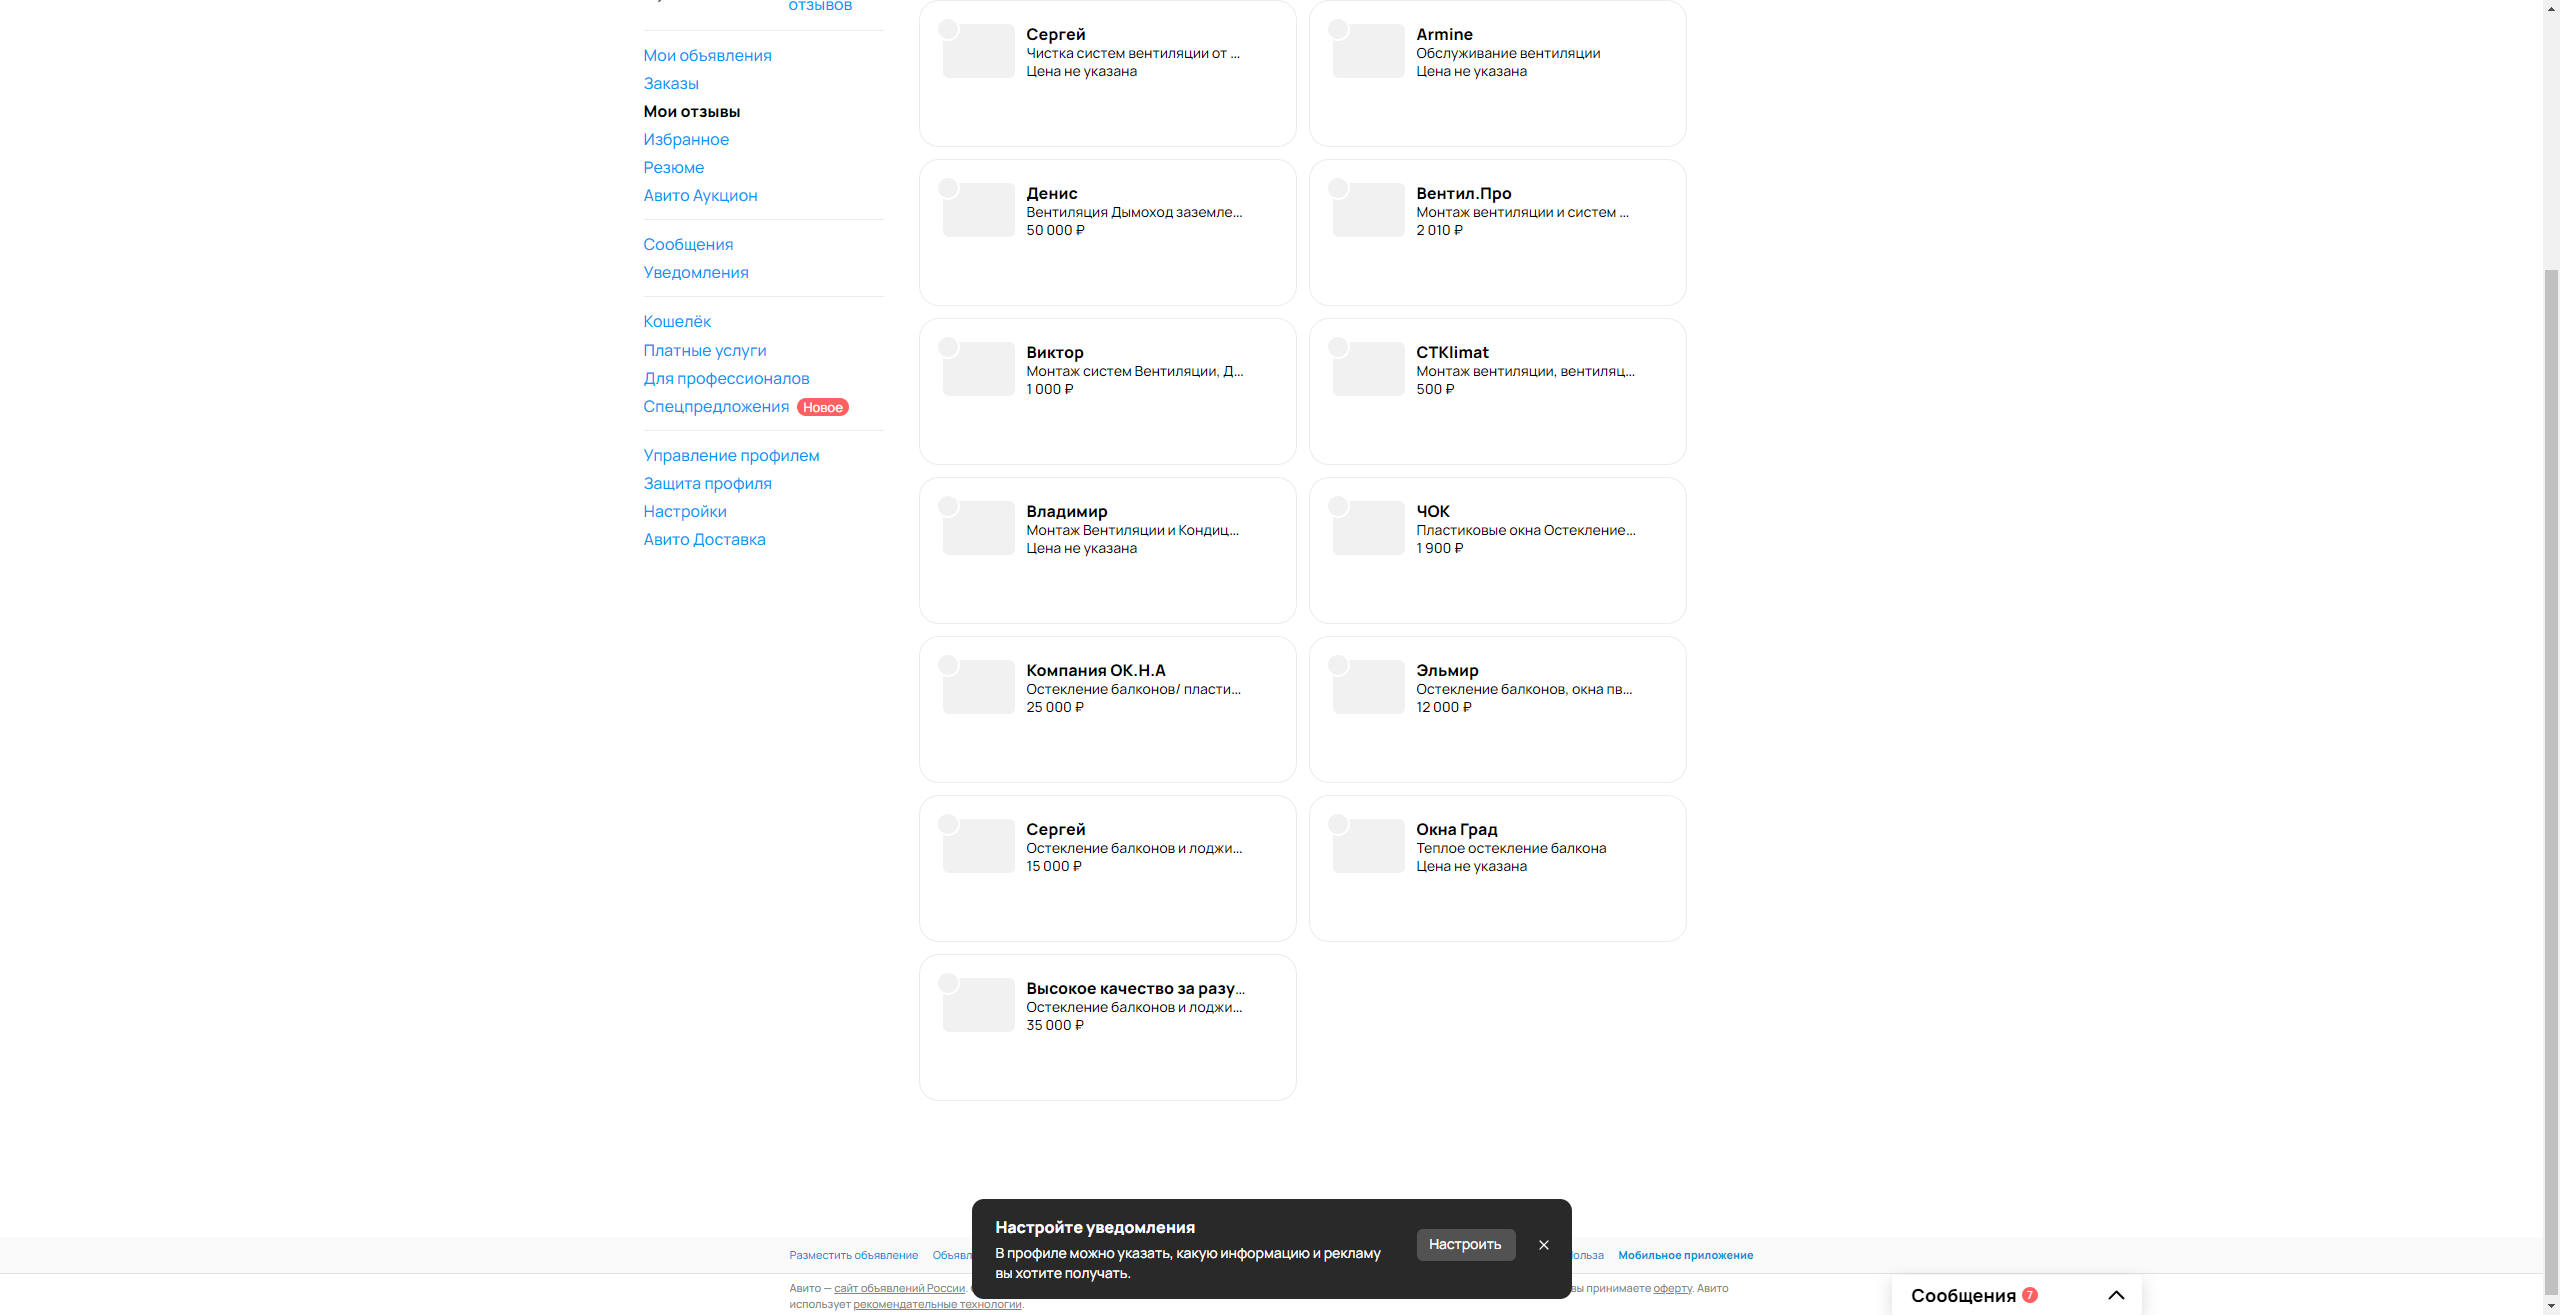2560x1315 pixels.
Task: Open Авито Доставка sidebar link
Action: click(704, 539)
